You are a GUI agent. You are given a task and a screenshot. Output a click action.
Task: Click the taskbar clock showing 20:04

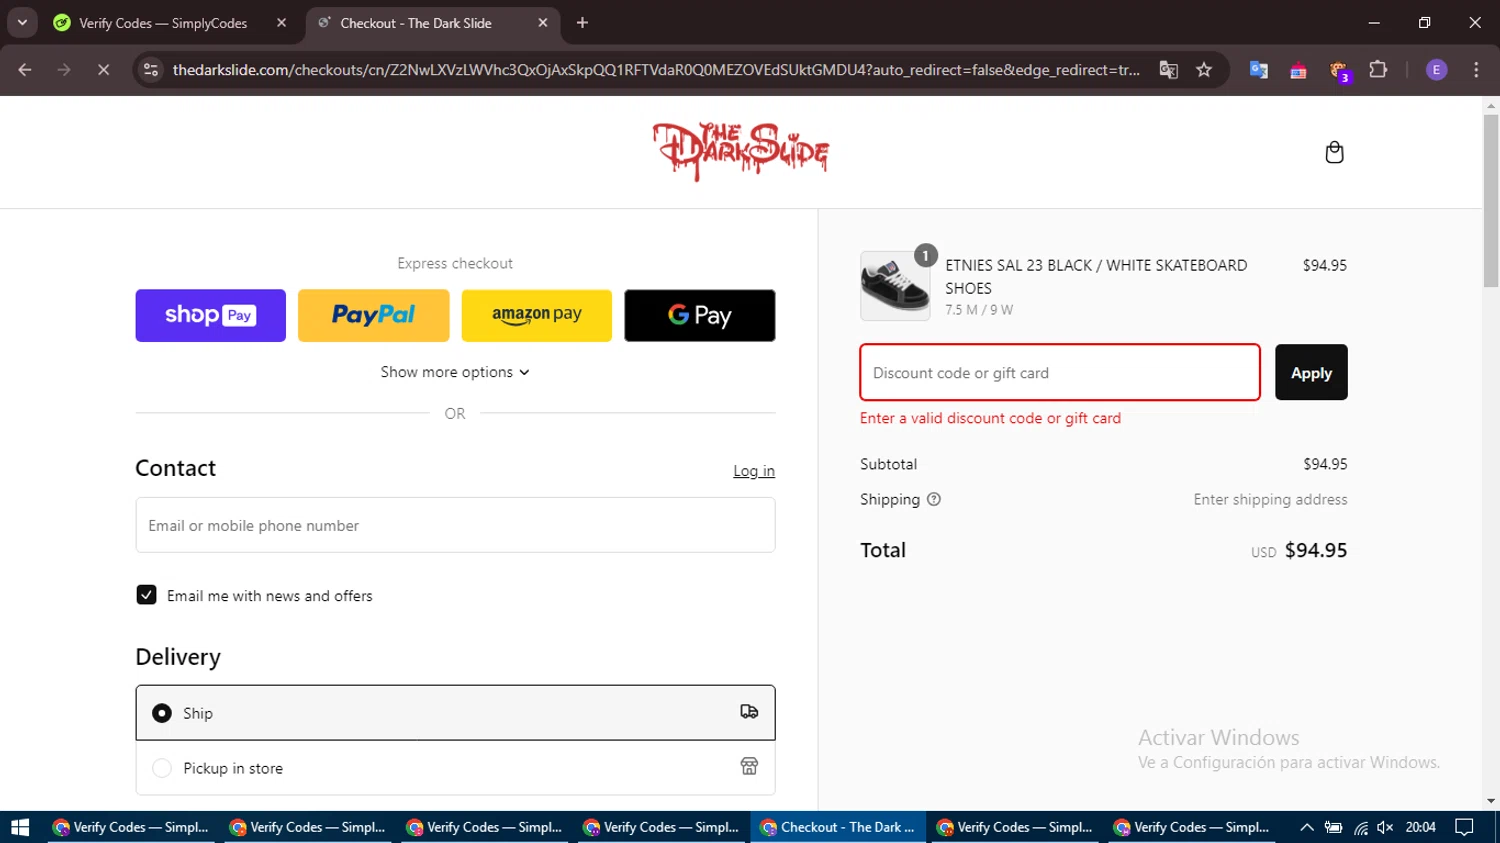pyautogui.click(x=1421, y=827)
